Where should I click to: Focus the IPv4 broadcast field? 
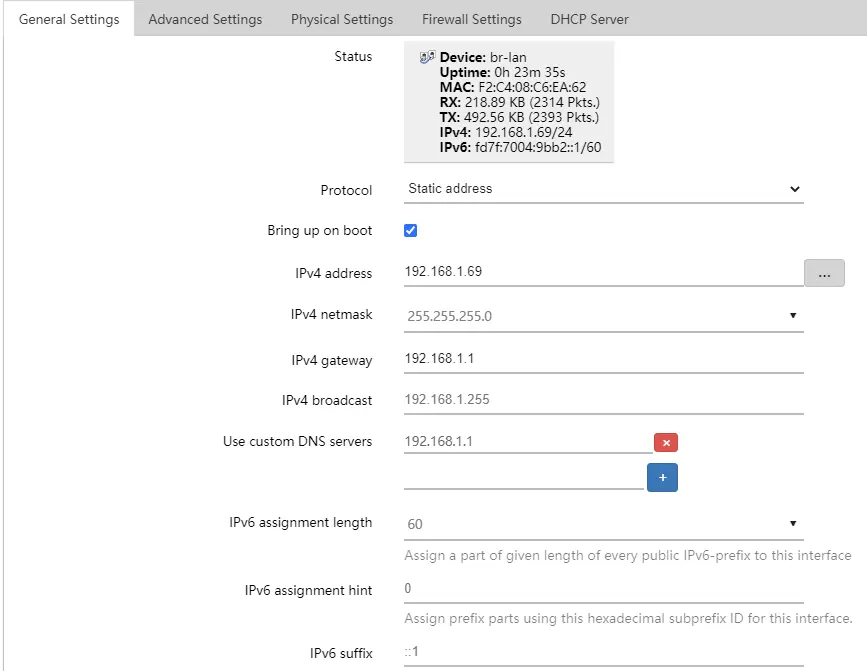[603, 400]
